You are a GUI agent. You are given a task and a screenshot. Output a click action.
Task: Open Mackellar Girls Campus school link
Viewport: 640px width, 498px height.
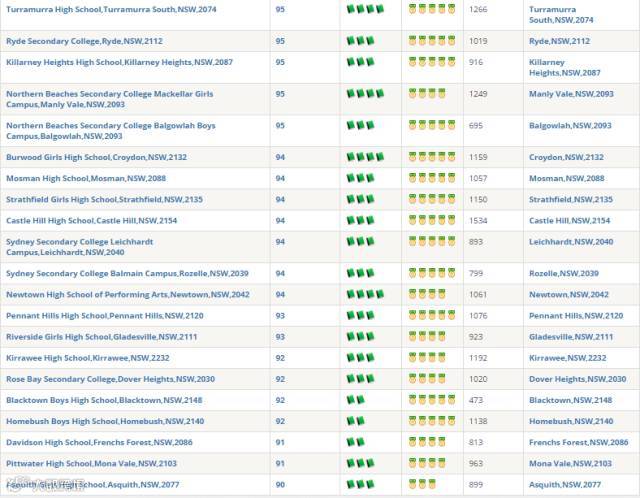(x=110, y=99)
